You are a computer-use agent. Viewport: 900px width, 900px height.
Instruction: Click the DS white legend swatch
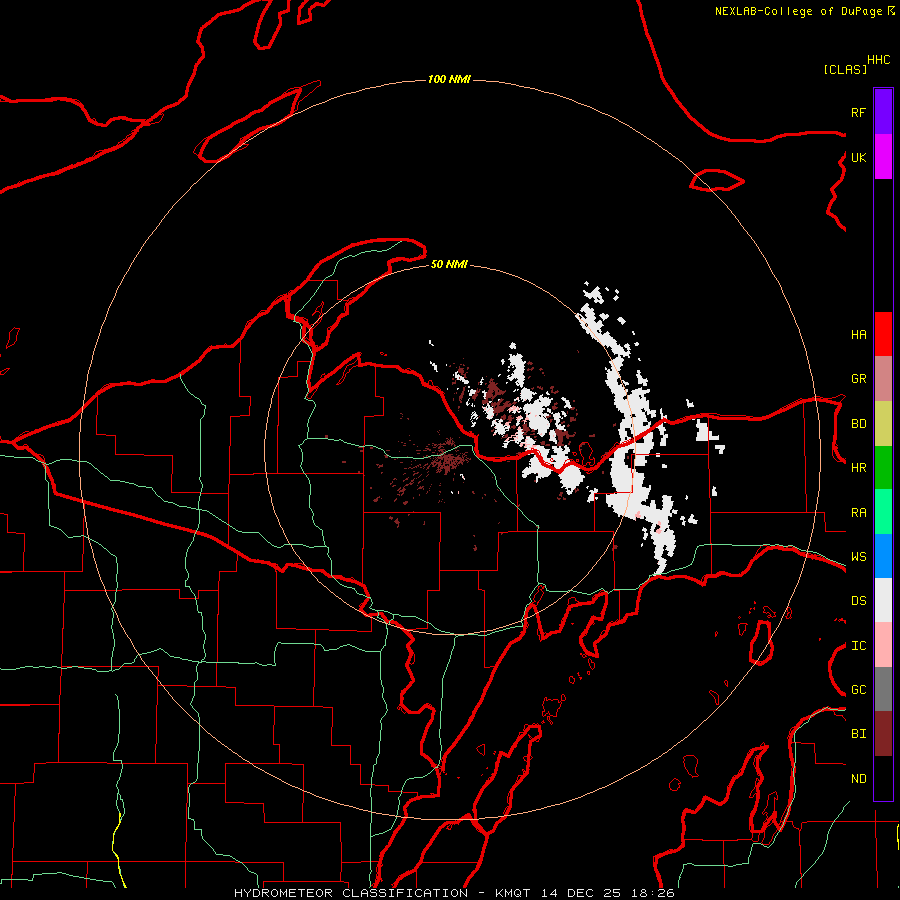[883, 600]
